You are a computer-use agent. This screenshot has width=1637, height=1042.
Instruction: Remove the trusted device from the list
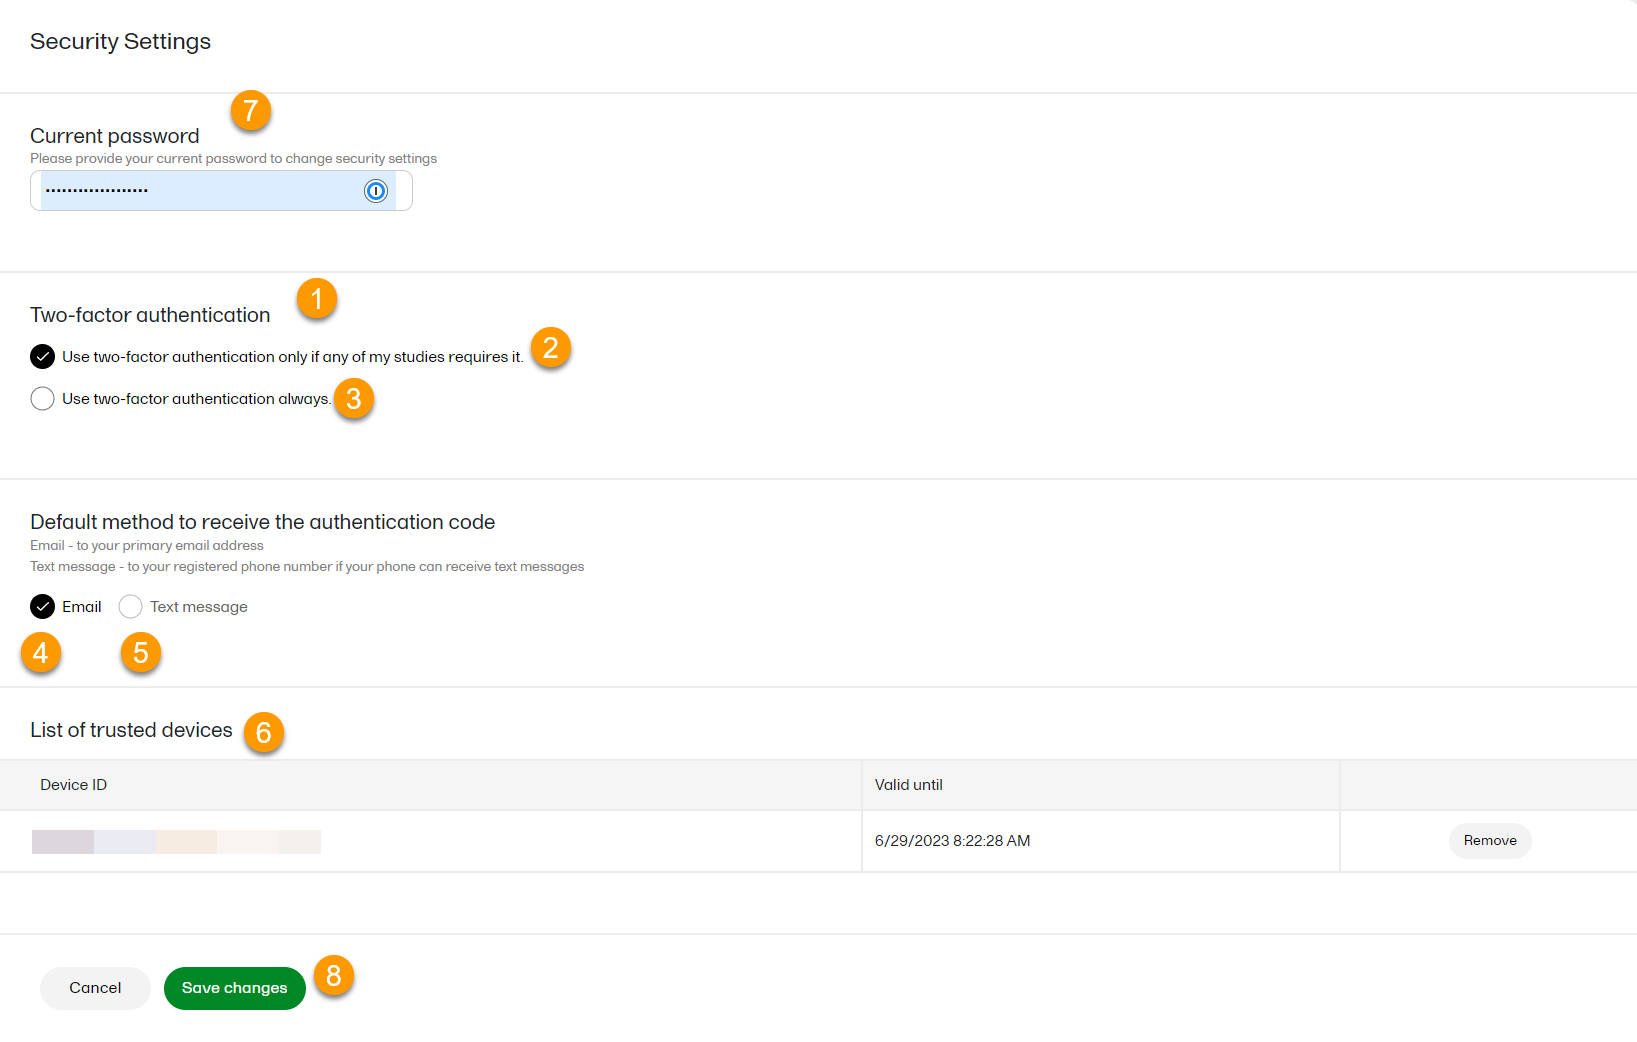pyautogui.click(x=1489, y=841)
